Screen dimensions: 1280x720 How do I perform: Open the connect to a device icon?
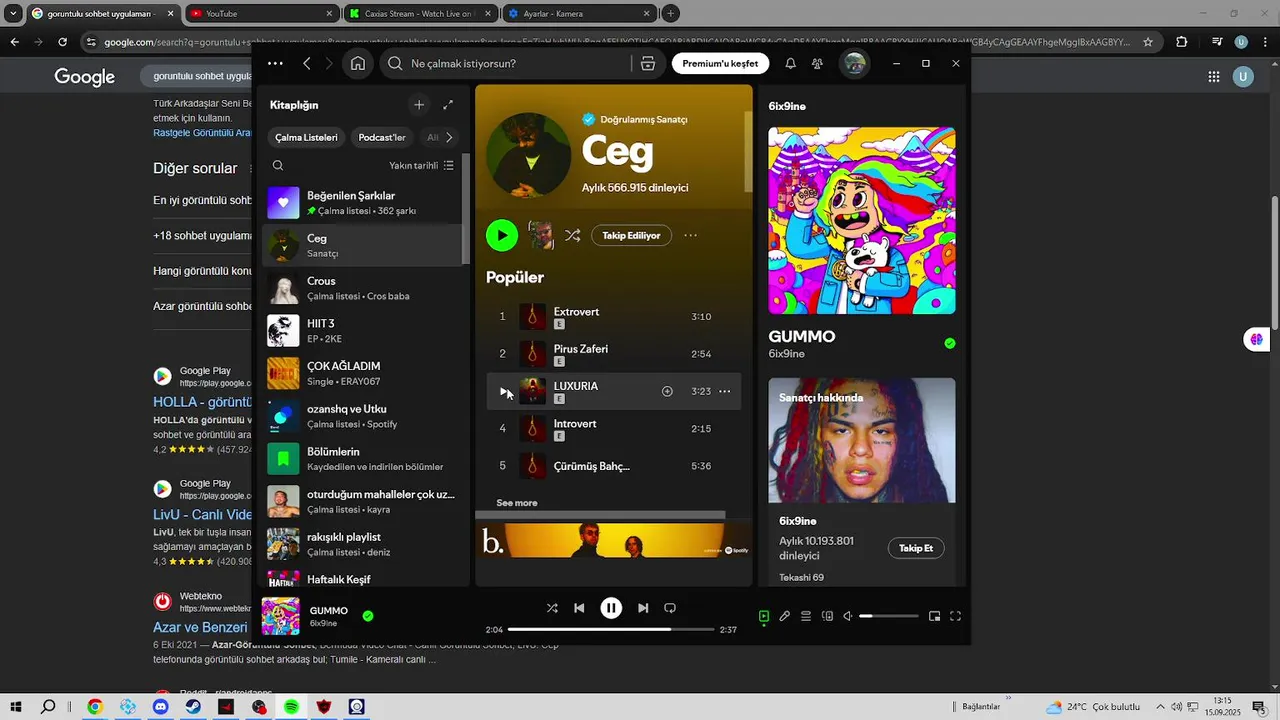[x=827, y=616]
